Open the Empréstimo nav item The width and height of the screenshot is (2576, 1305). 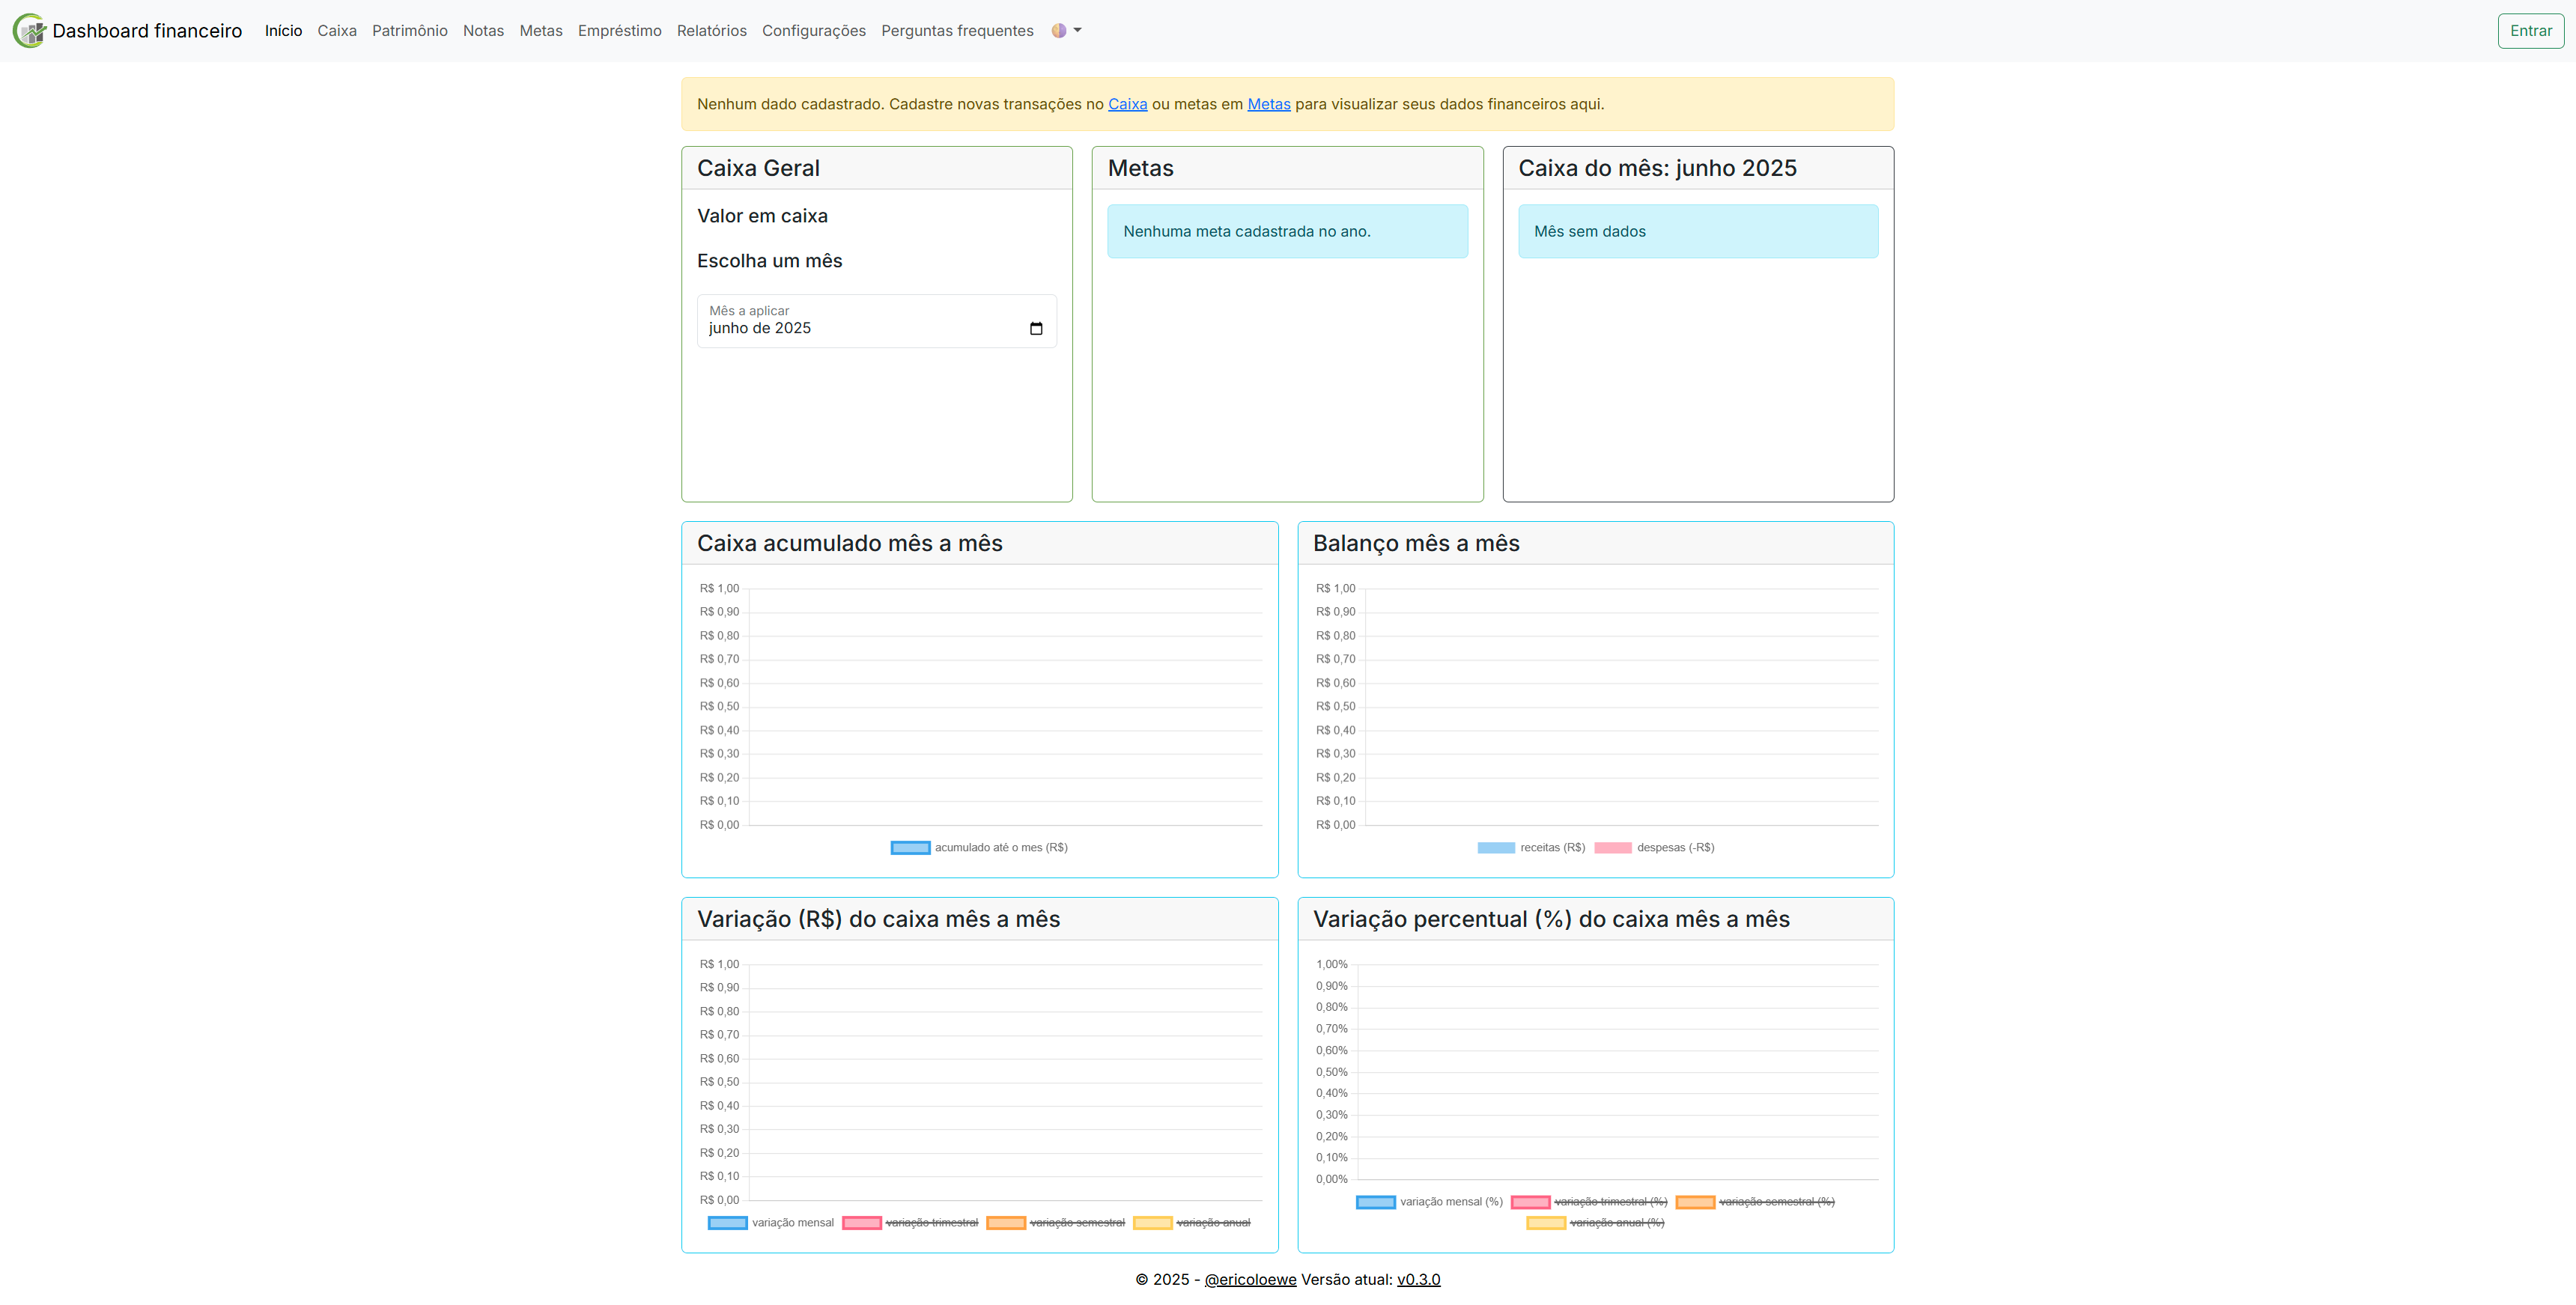point(620,31)
